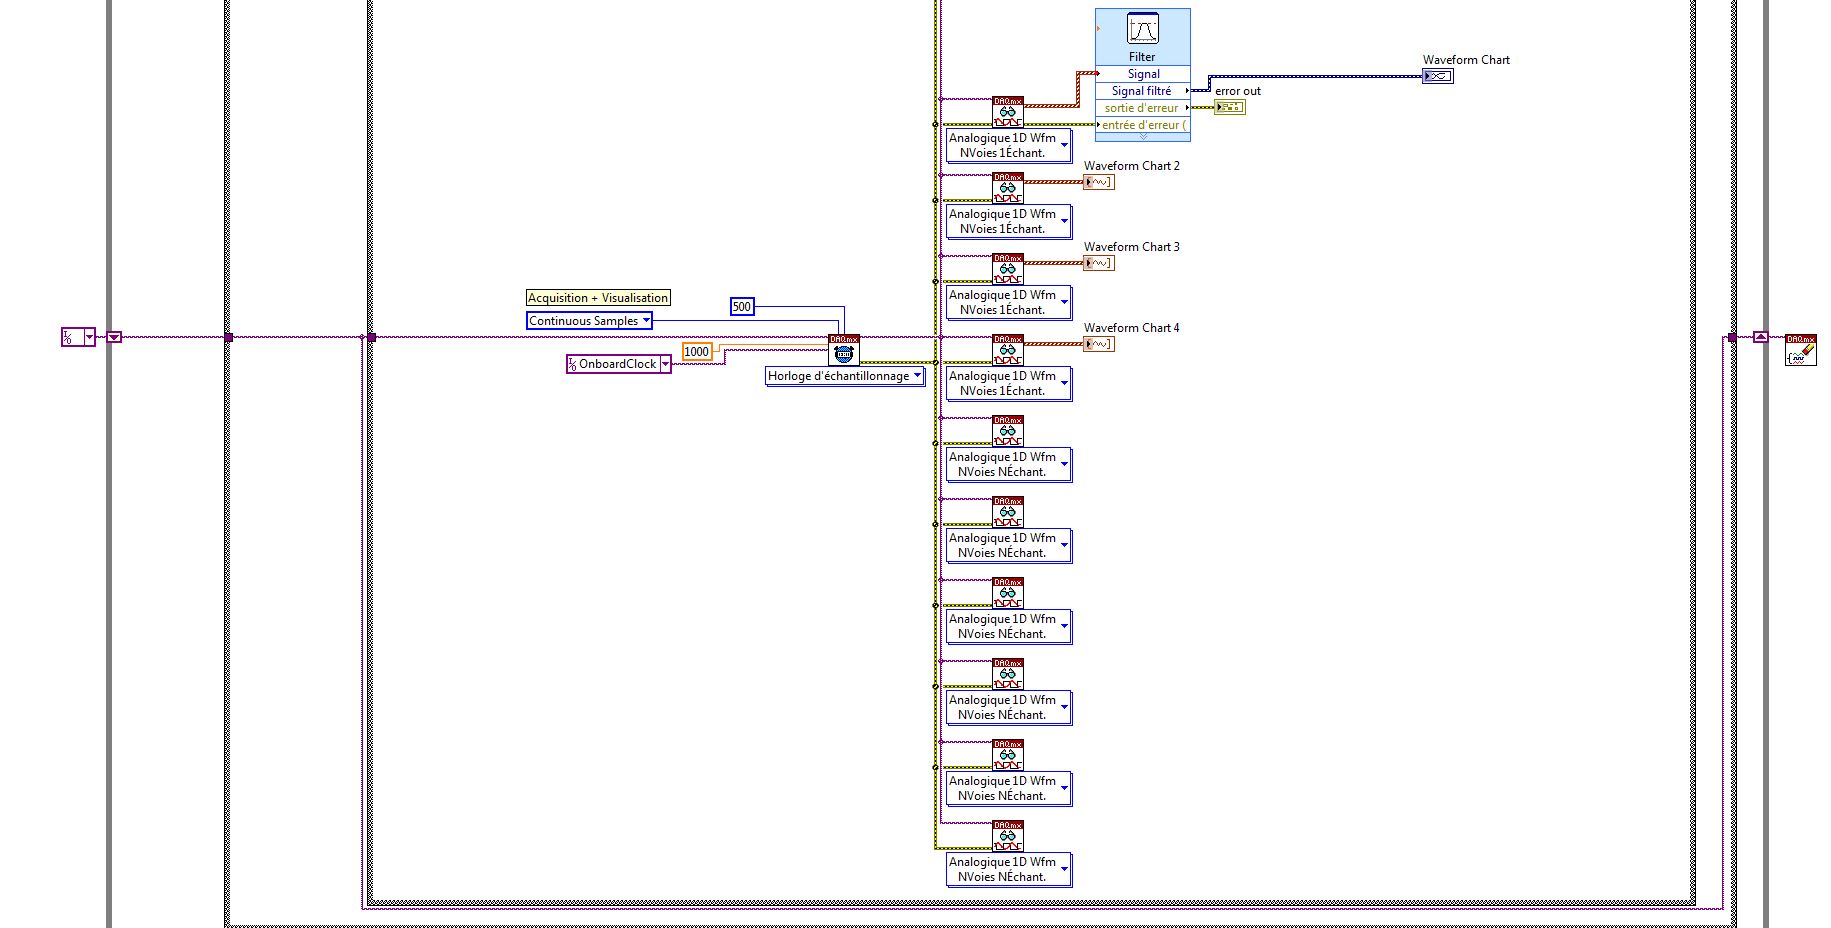This screenshot has width=1831, height=928.
Task: Click the error out label text
Action: 1238,91
